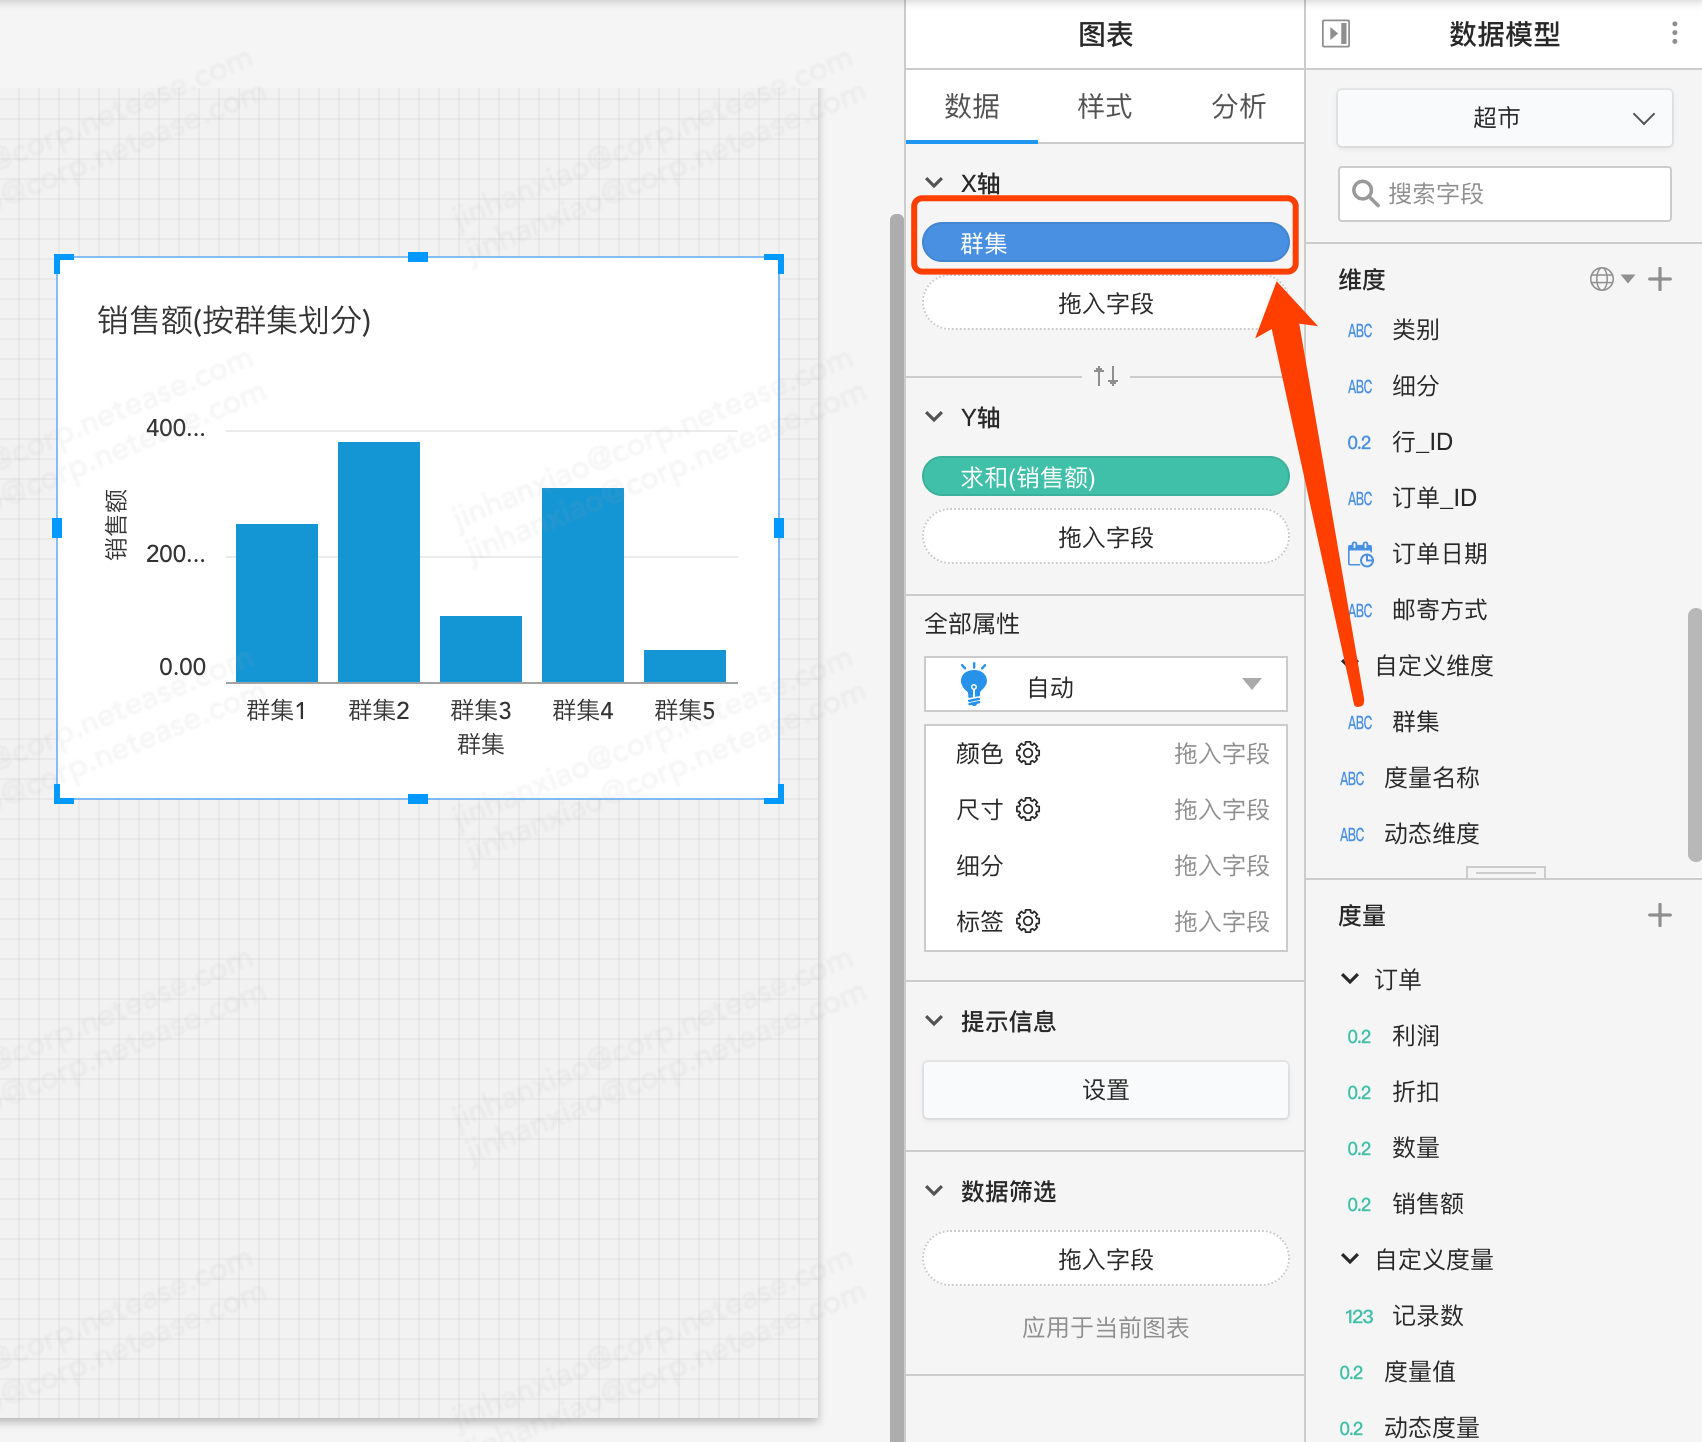Open color settings gear icon
Screen dimensions: 1702x1442
1028,753
